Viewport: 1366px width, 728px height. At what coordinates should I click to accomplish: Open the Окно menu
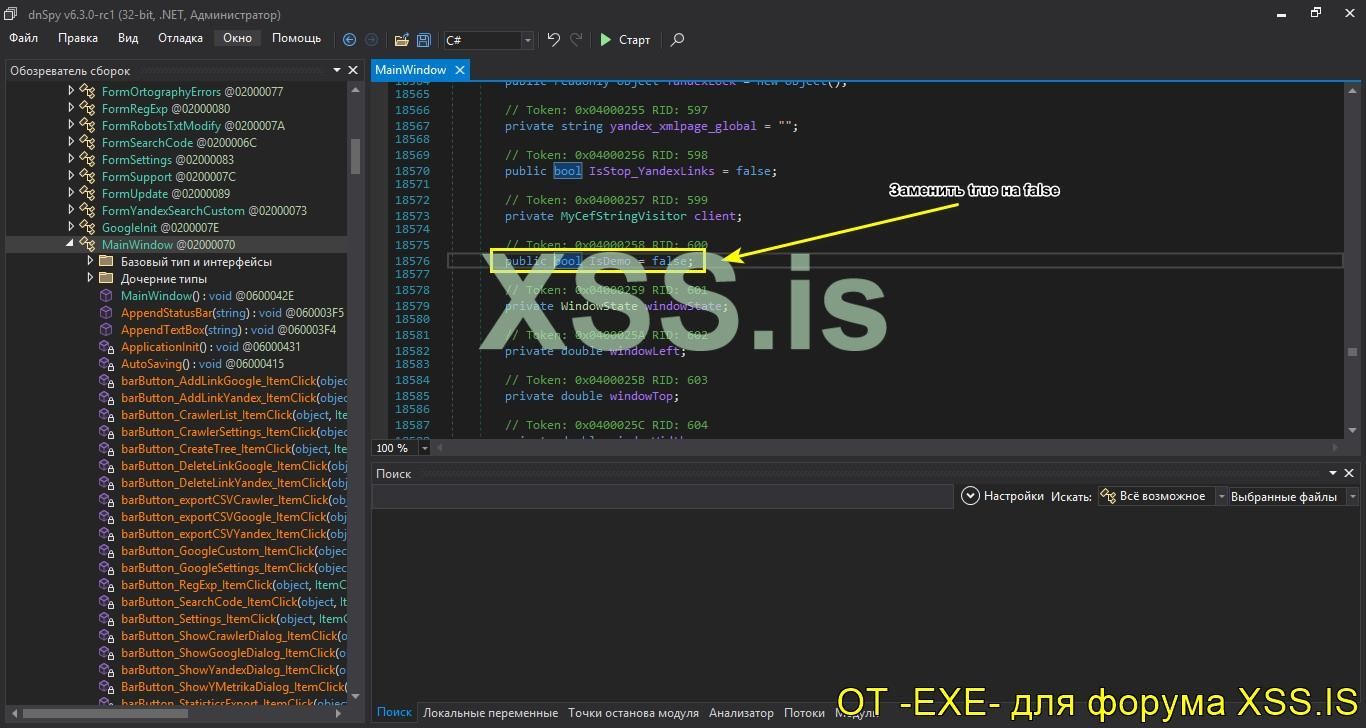tap(237, 38)
